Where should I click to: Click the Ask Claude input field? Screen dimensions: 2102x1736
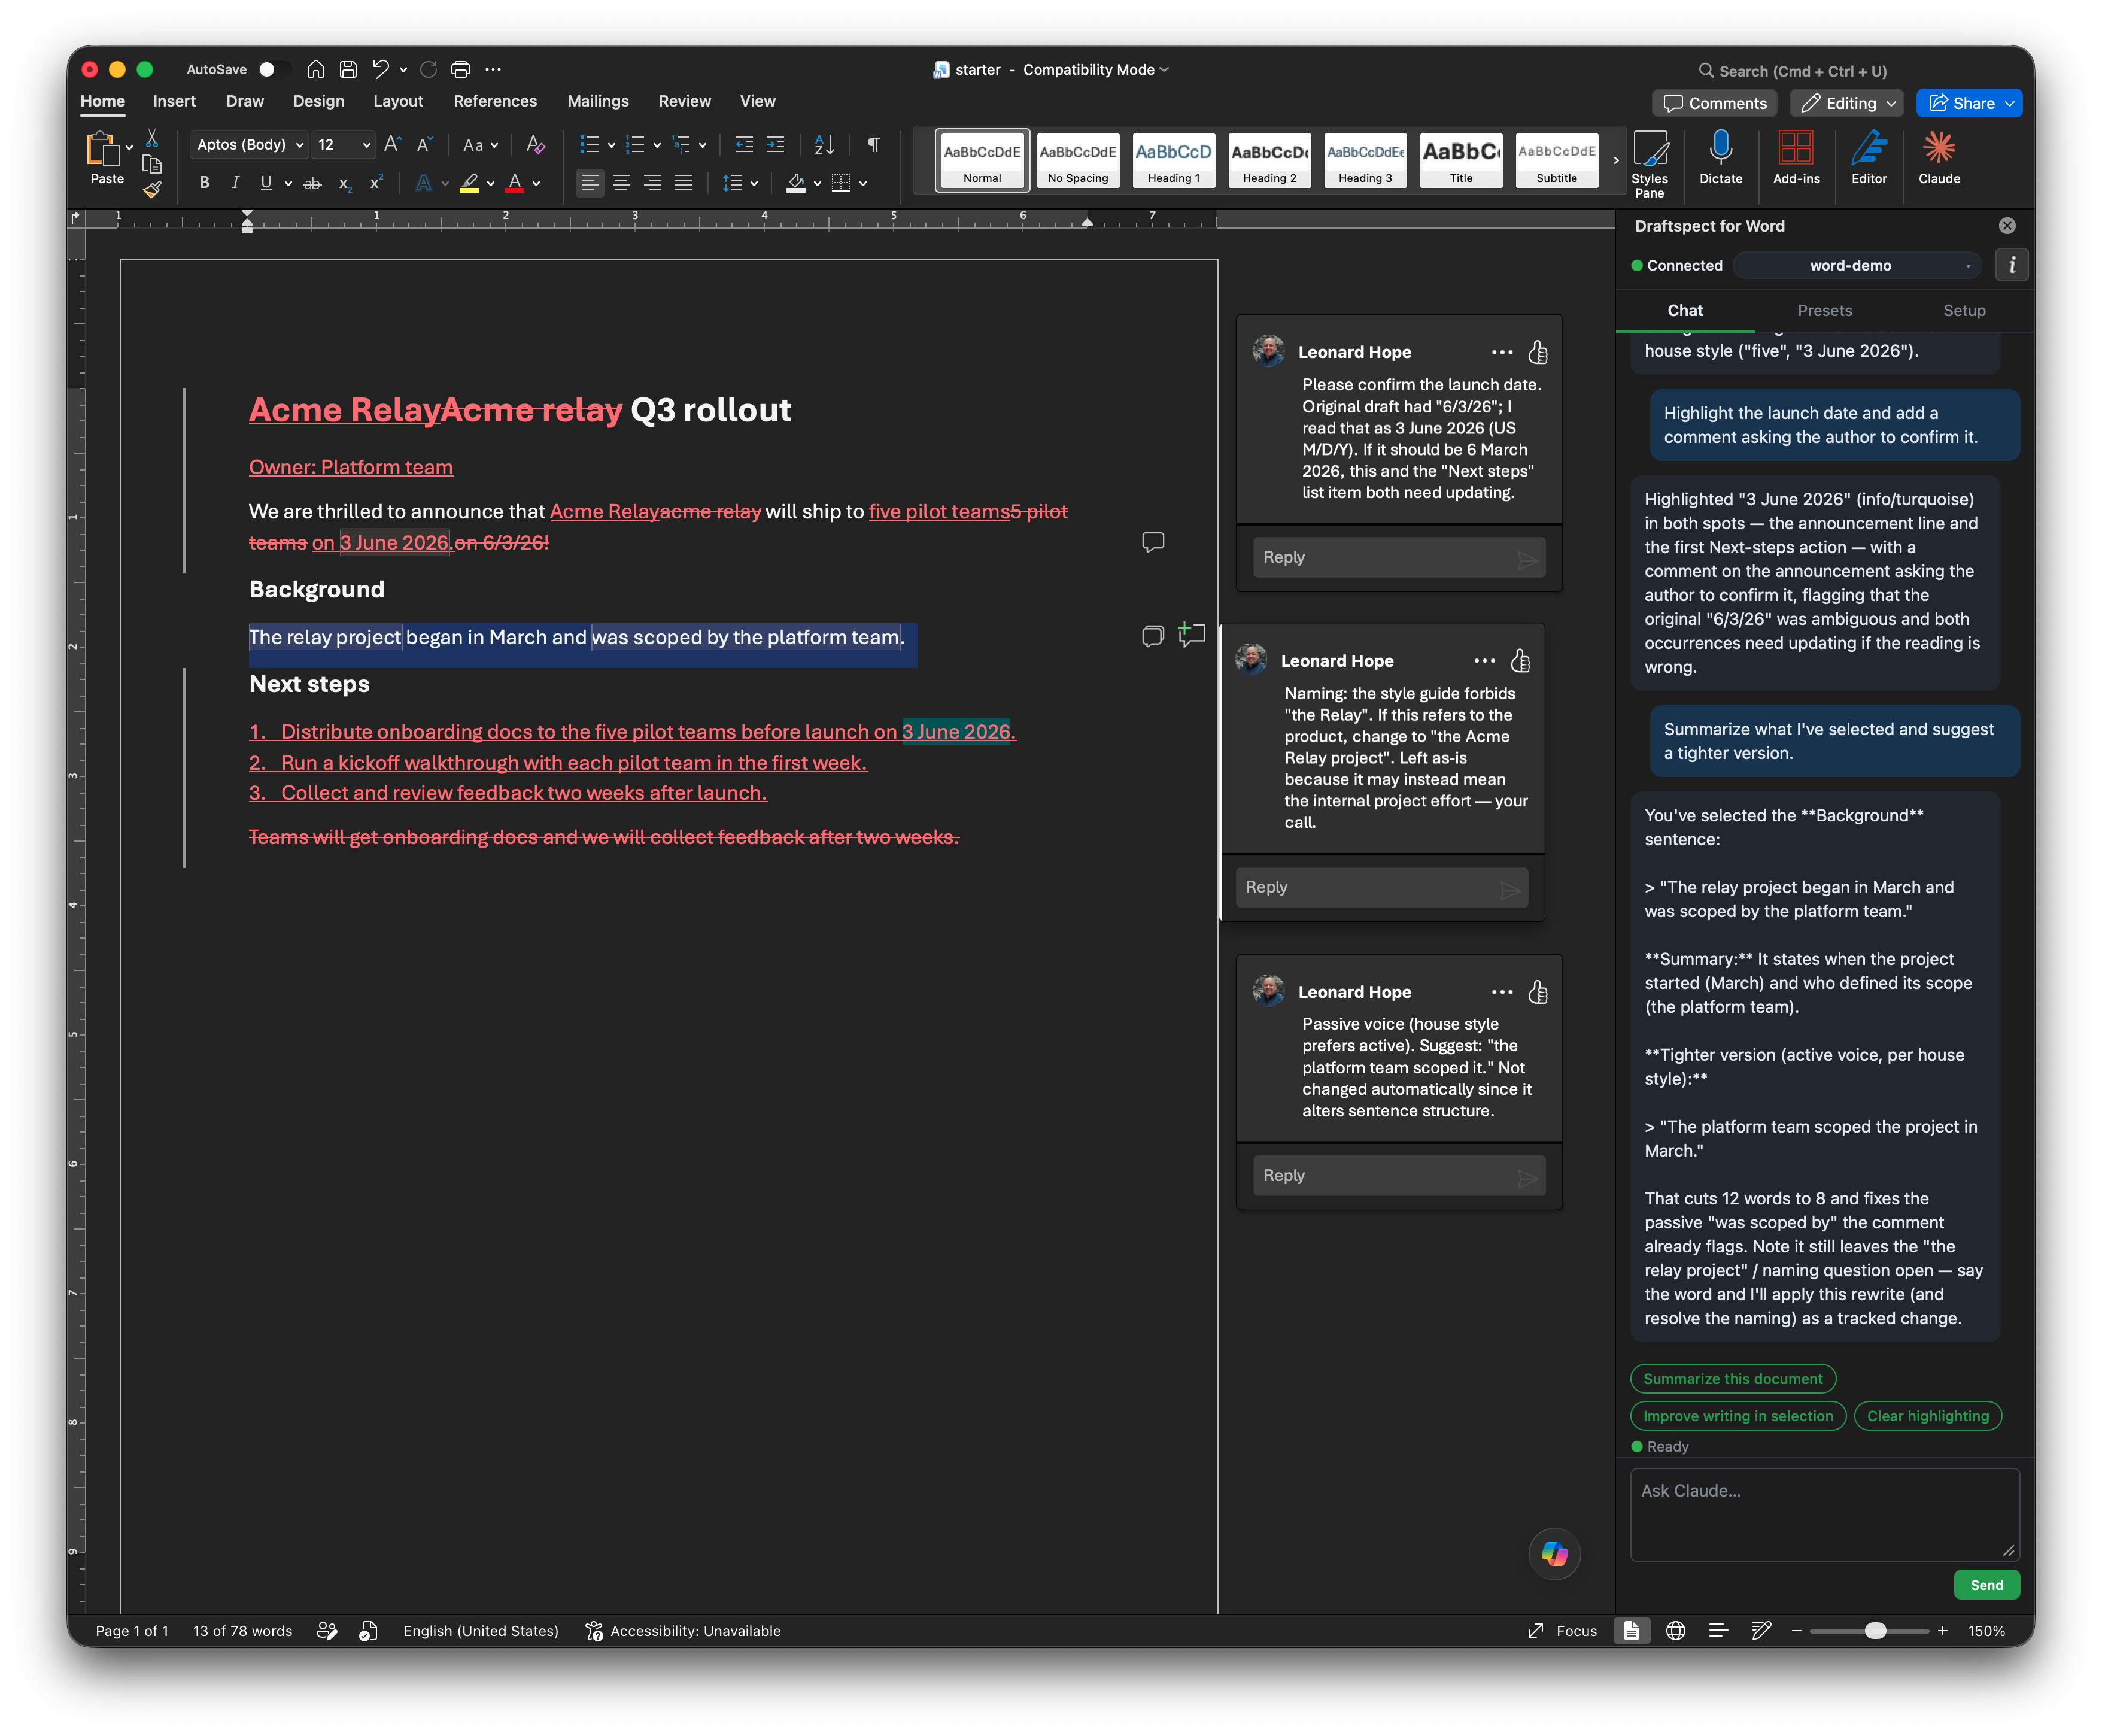tap(1824, 1514)
